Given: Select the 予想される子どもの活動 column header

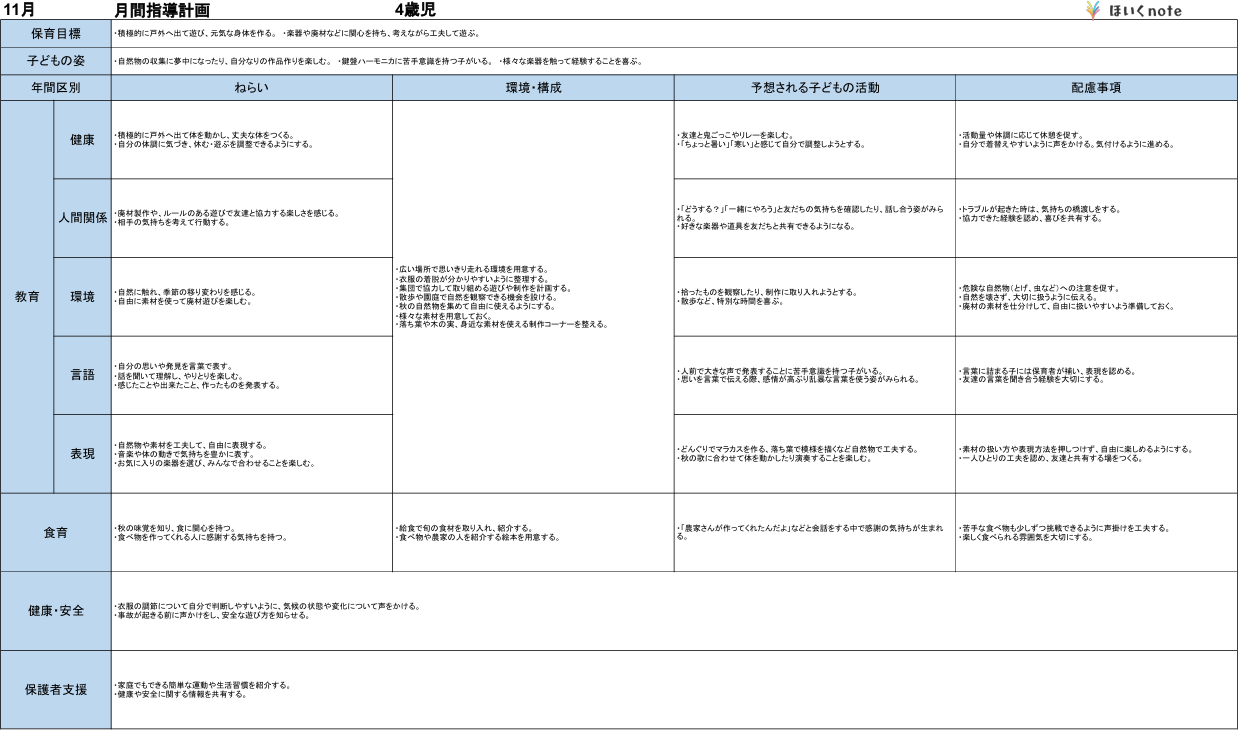Looking at the screenshot, I should (814, 88).
